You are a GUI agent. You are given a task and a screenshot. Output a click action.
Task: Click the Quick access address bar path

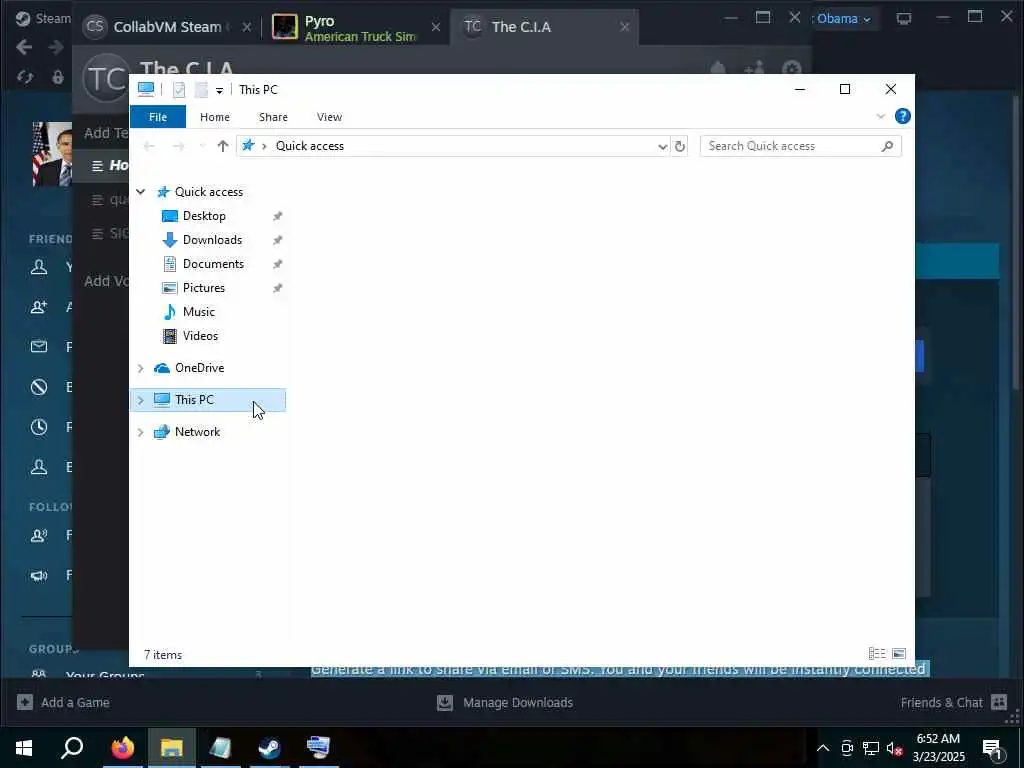click(310, 146)
